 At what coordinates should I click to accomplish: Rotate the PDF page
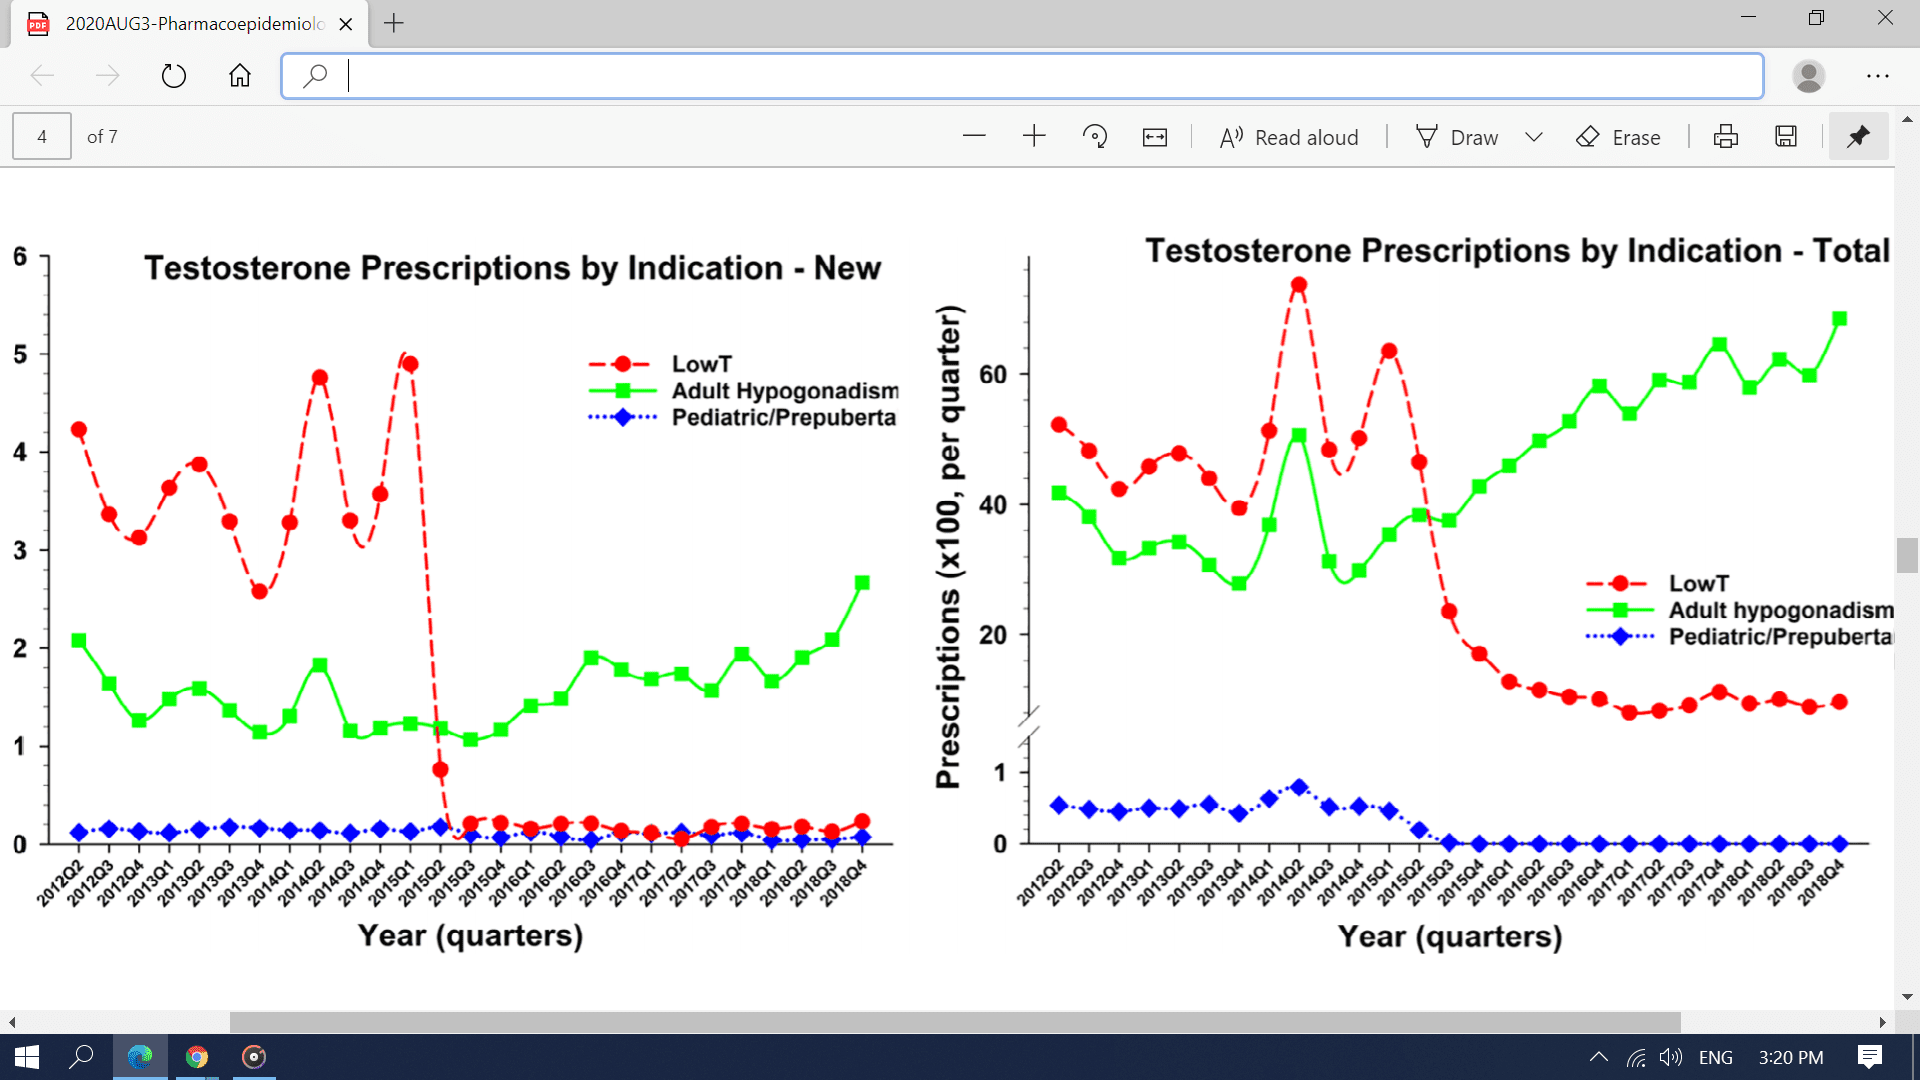1095,137
